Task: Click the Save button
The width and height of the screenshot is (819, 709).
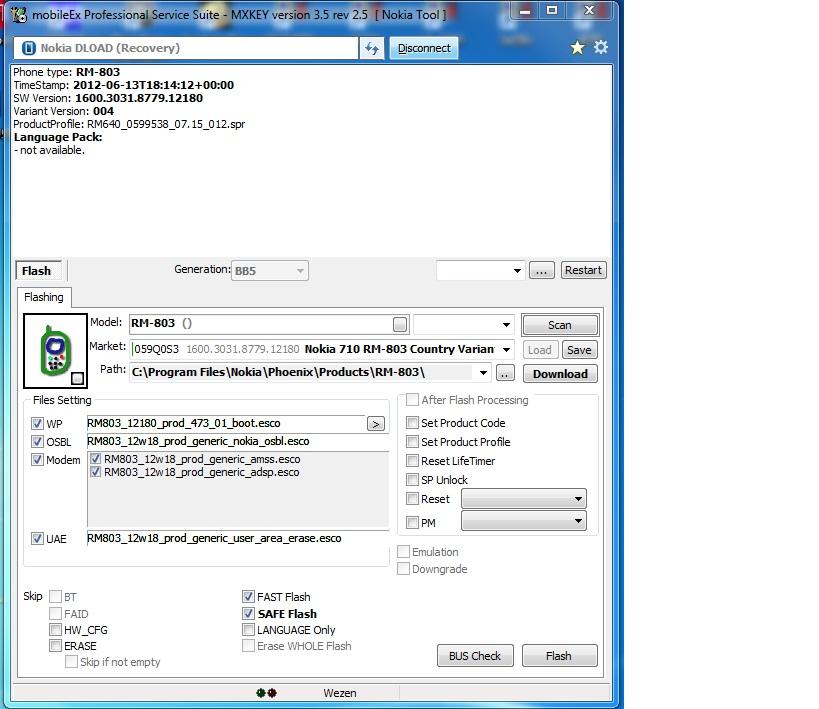Action: coord(579,350)
